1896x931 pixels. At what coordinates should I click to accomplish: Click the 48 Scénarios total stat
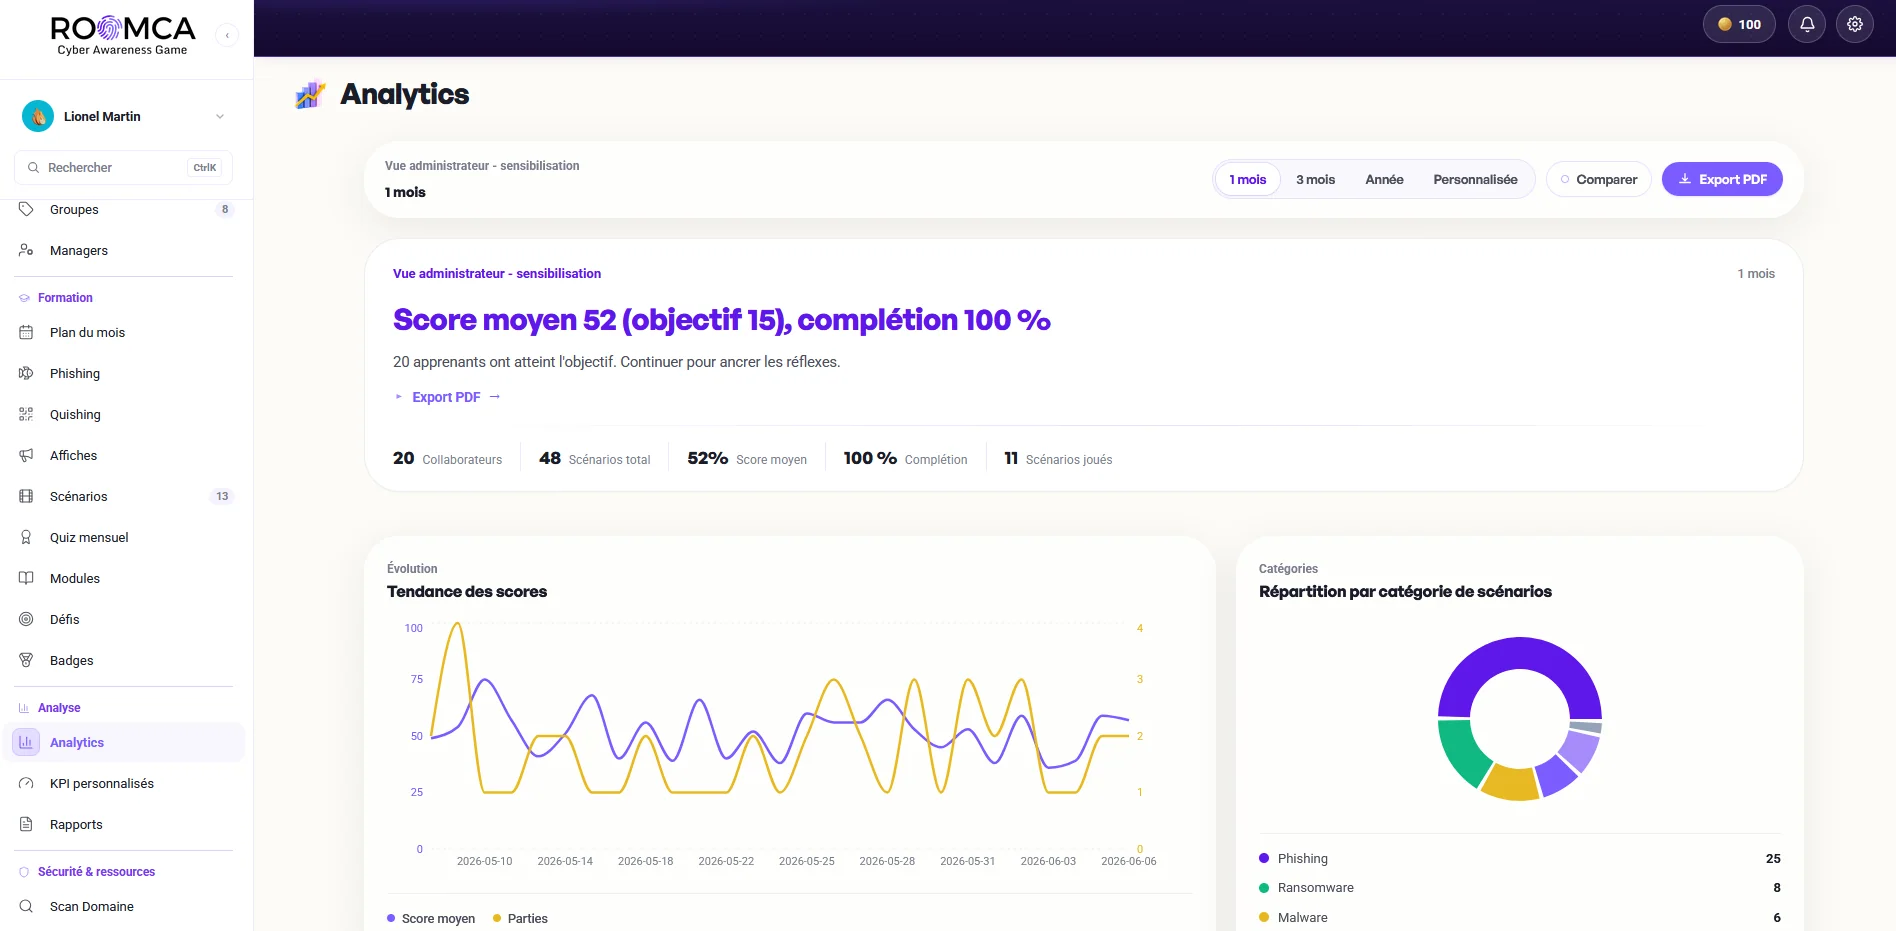click(594, 458)
